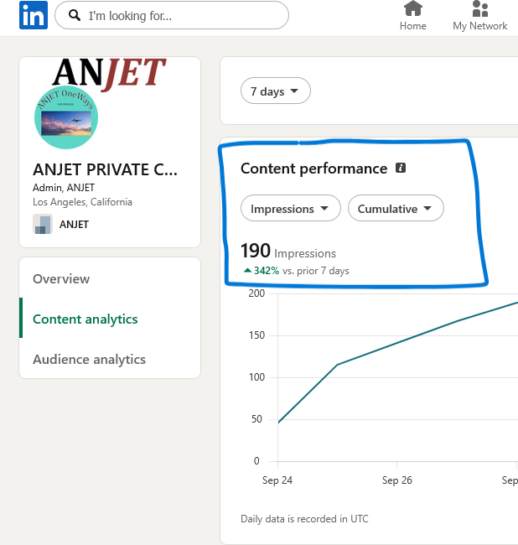Viewport: 518px width, 545px height.
Task: Expand the 7 days dropdown
Action: pos(275,91)
